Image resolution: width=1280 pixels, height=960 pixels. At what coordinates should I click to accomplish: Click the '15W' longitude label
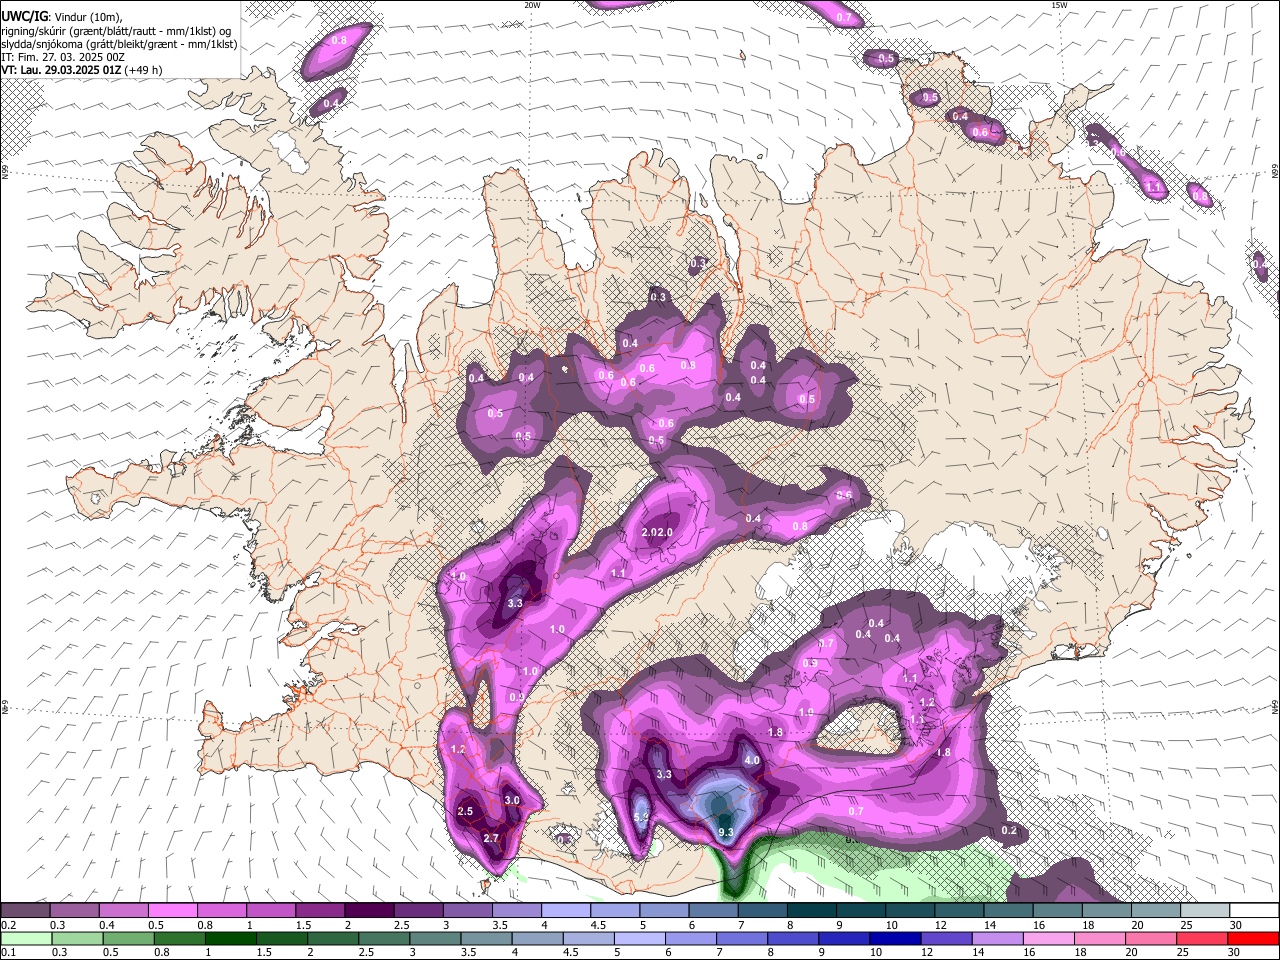(x=1059, y=5)
